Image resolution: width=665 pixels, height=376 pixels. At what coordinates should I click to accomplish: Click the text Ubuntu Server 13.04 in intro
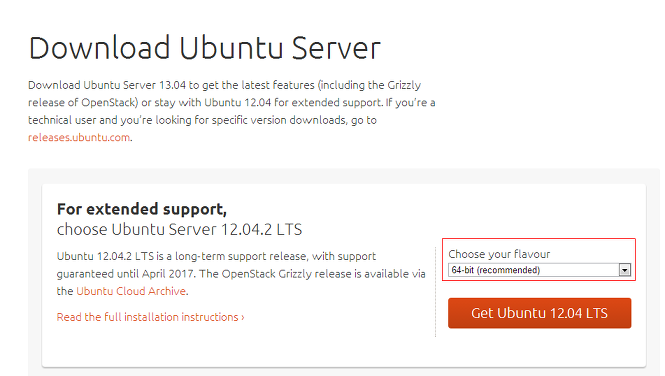click(x=134, y=85)
